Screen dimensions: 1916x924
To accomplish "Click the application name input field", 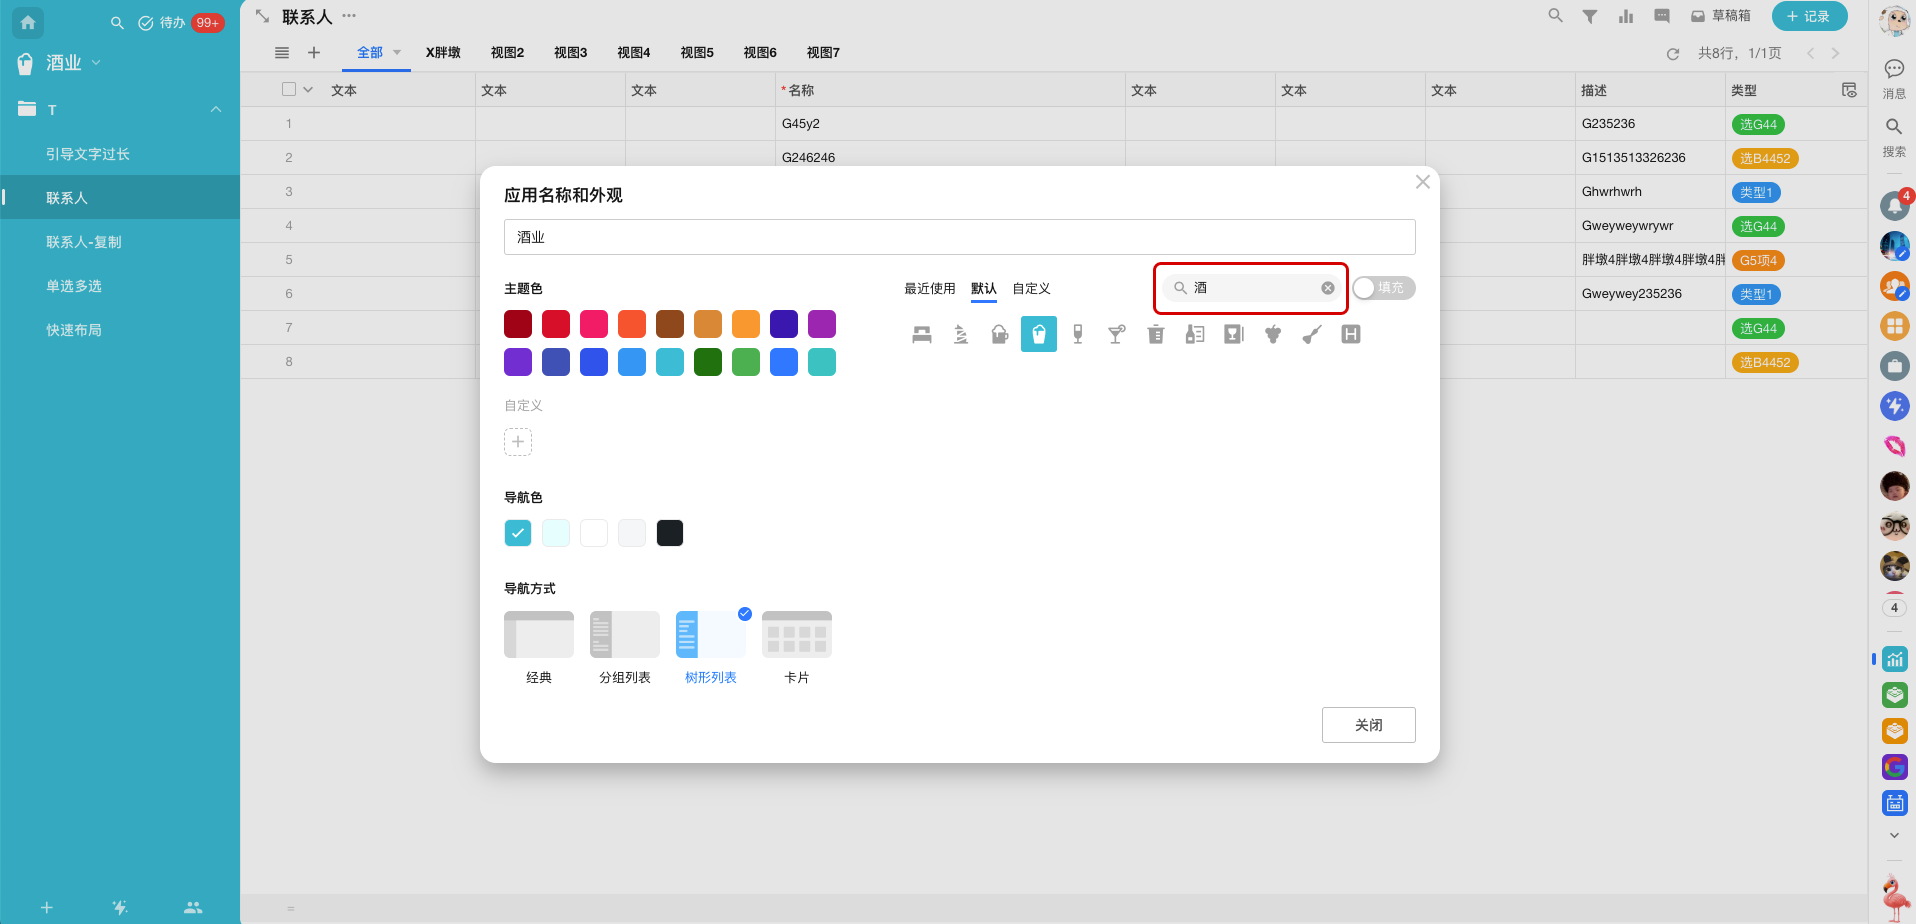I will coord(959,237).
